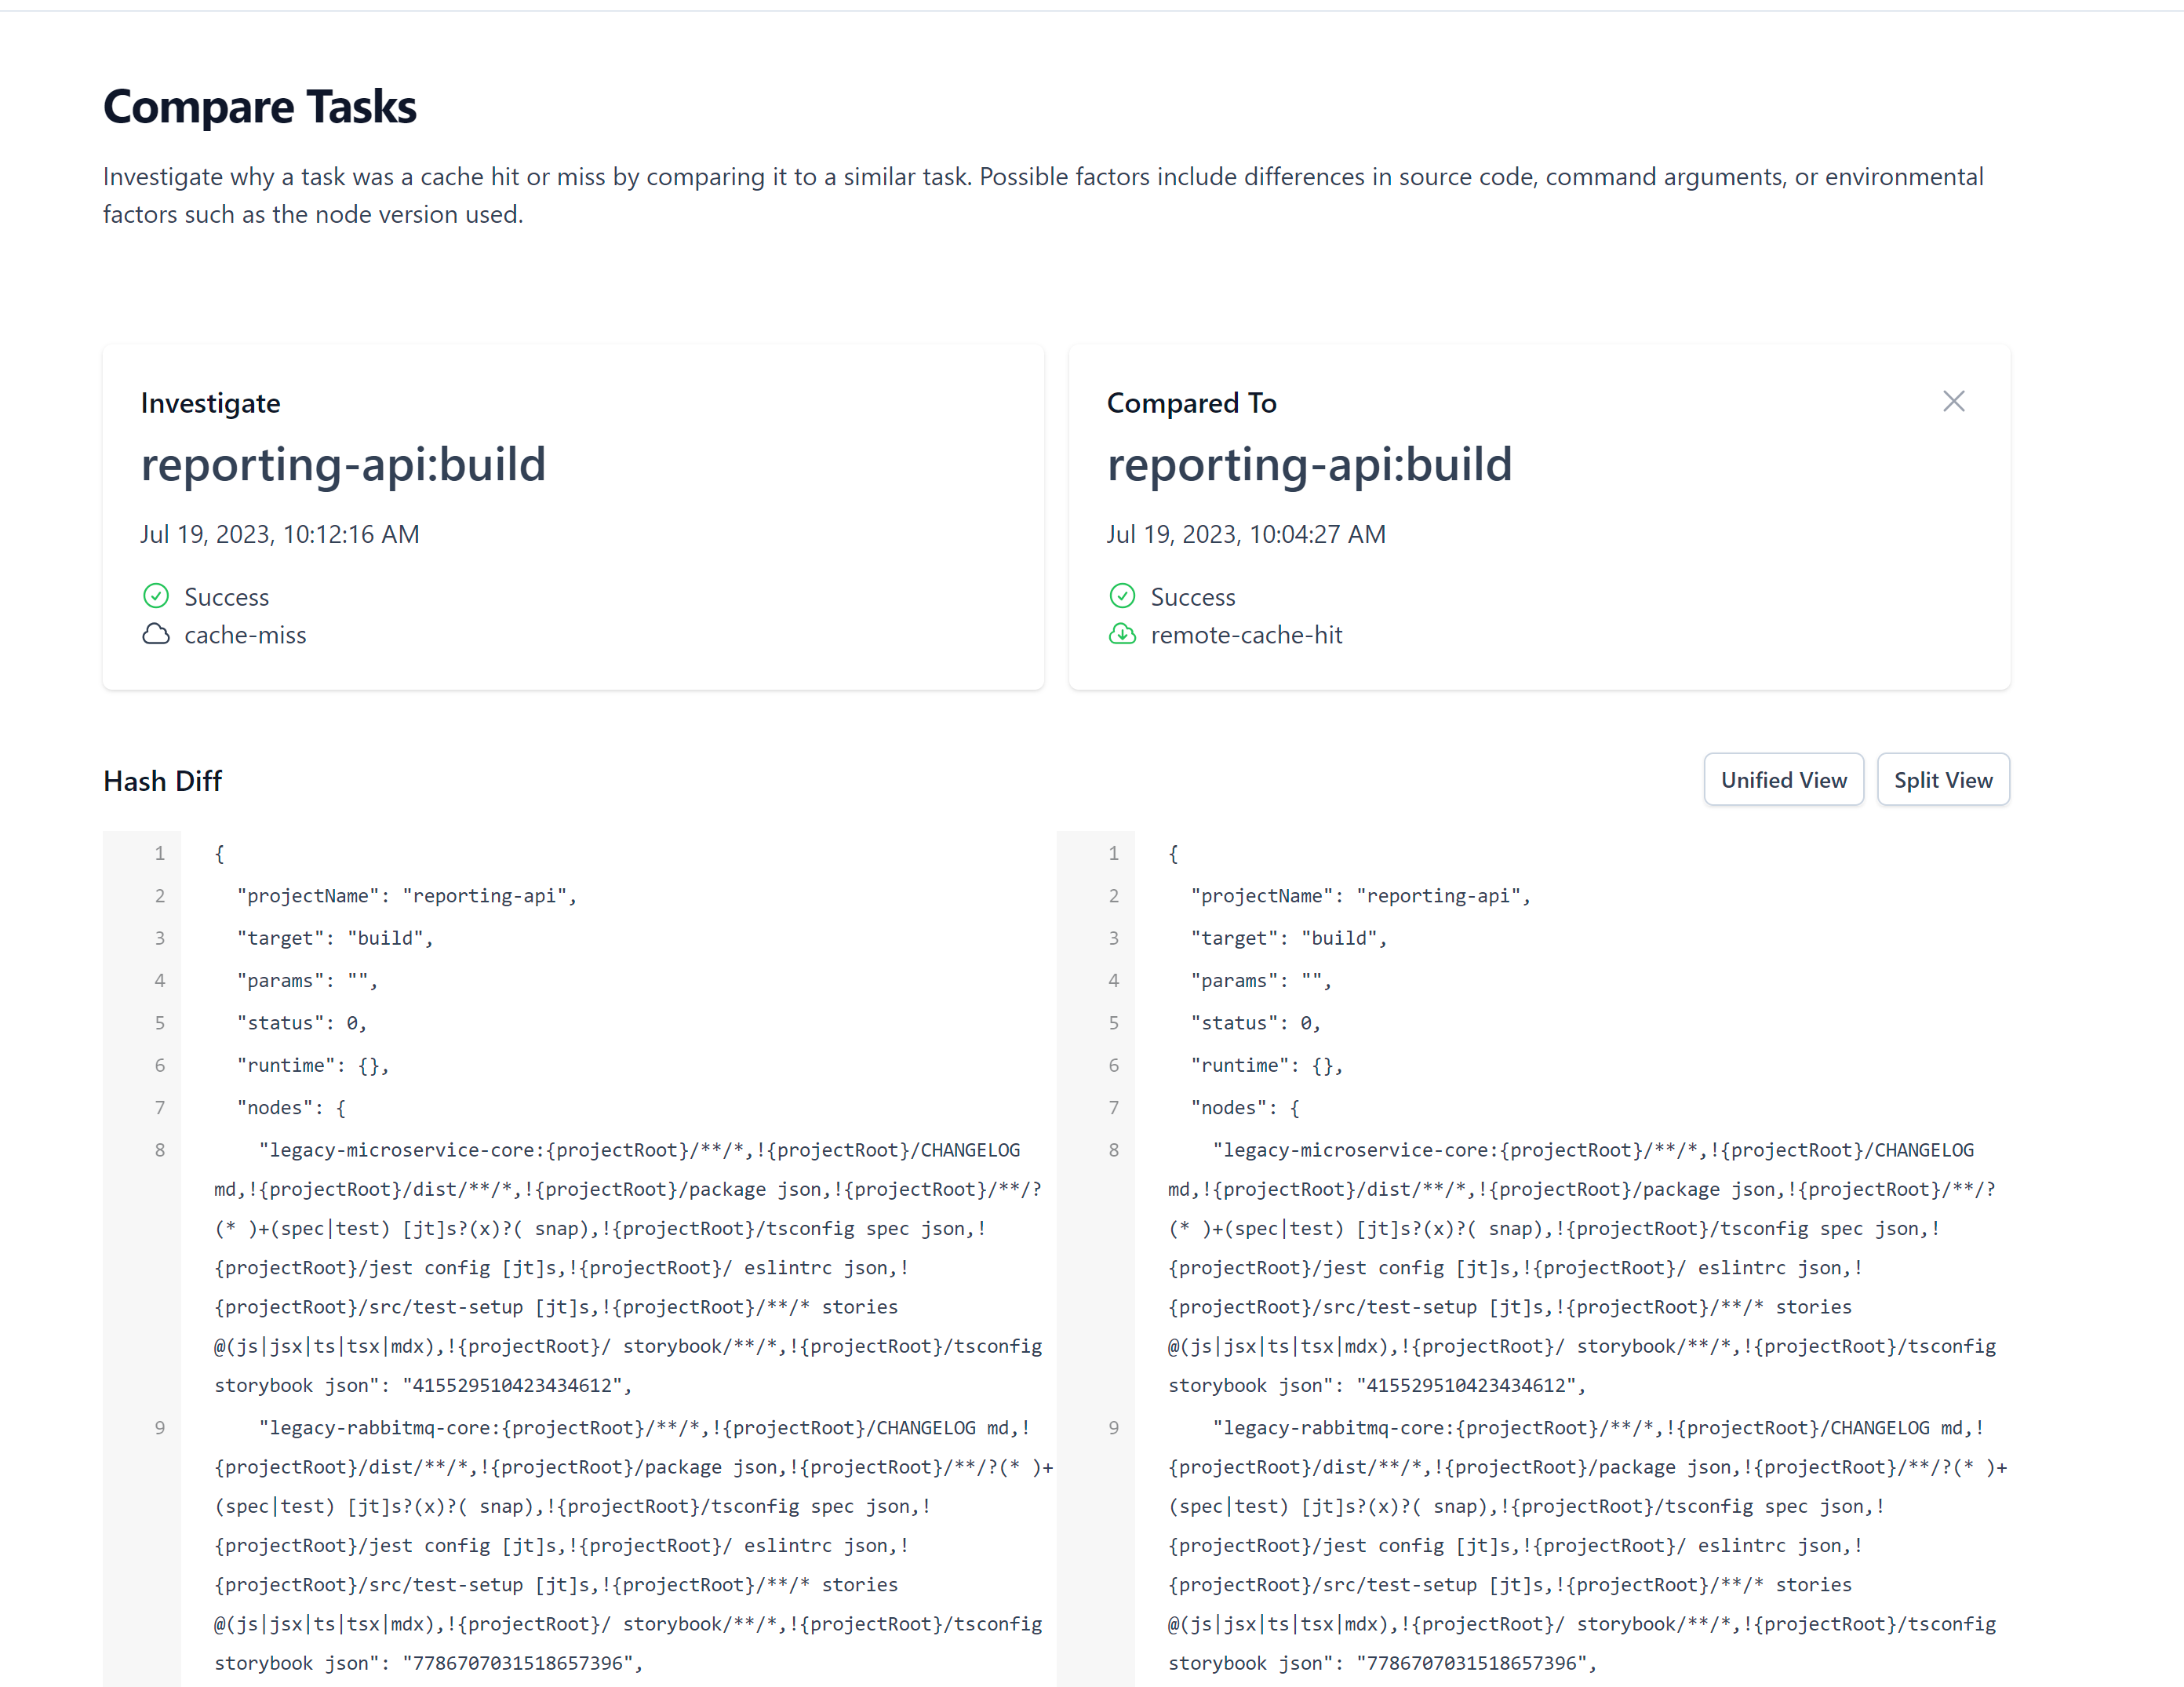Switch to Split View
Image resolution: width=2184 pixels, height=1687 pixels.
click(x=1943, y=779)
